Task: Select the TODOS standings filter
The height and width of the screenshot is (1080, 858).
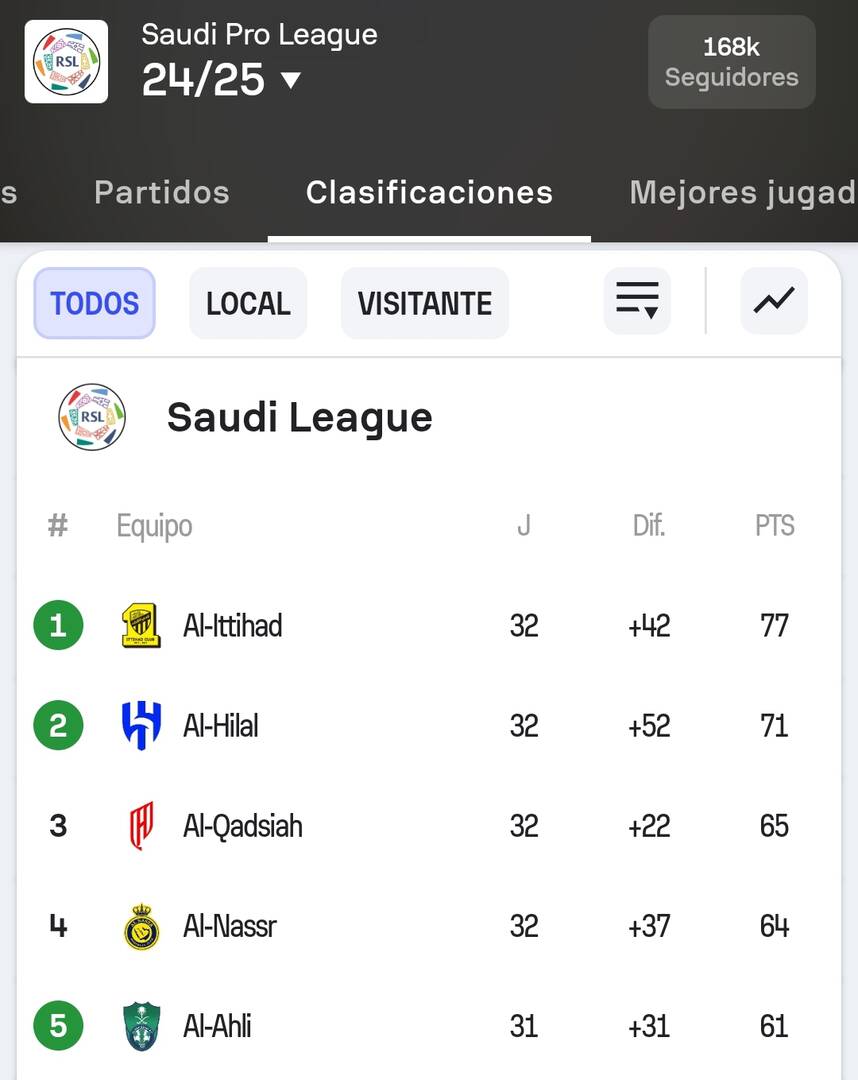Action: pyautogui.click(x=94, y=303)
